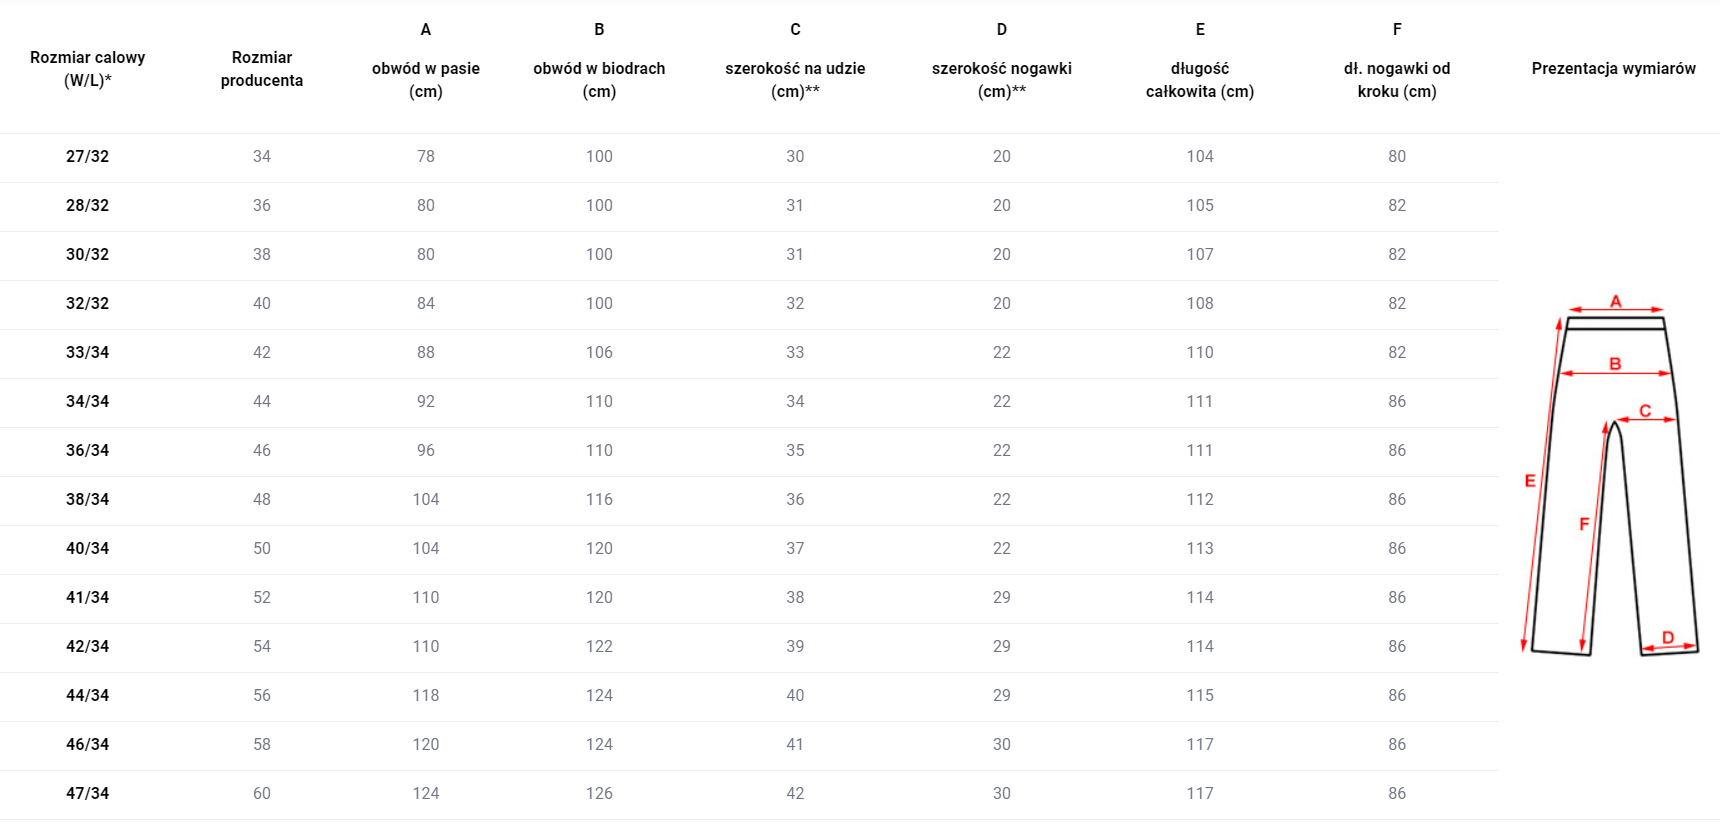Image resolution: width=1720 pixels, height=830 pixels.
Task: Select the 33/34 size row label
Action: [x=88, y=352]
